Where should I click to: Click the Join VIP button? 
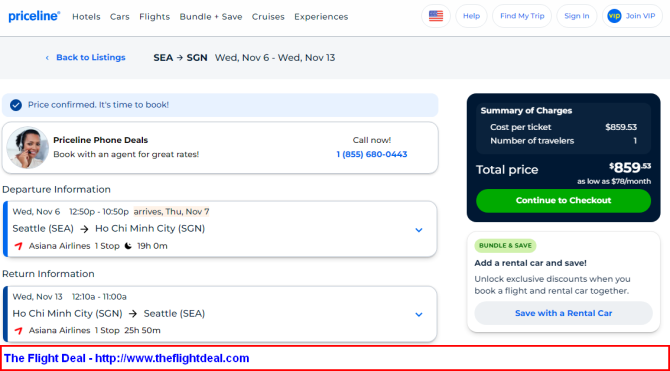click(x=632, y=16)
